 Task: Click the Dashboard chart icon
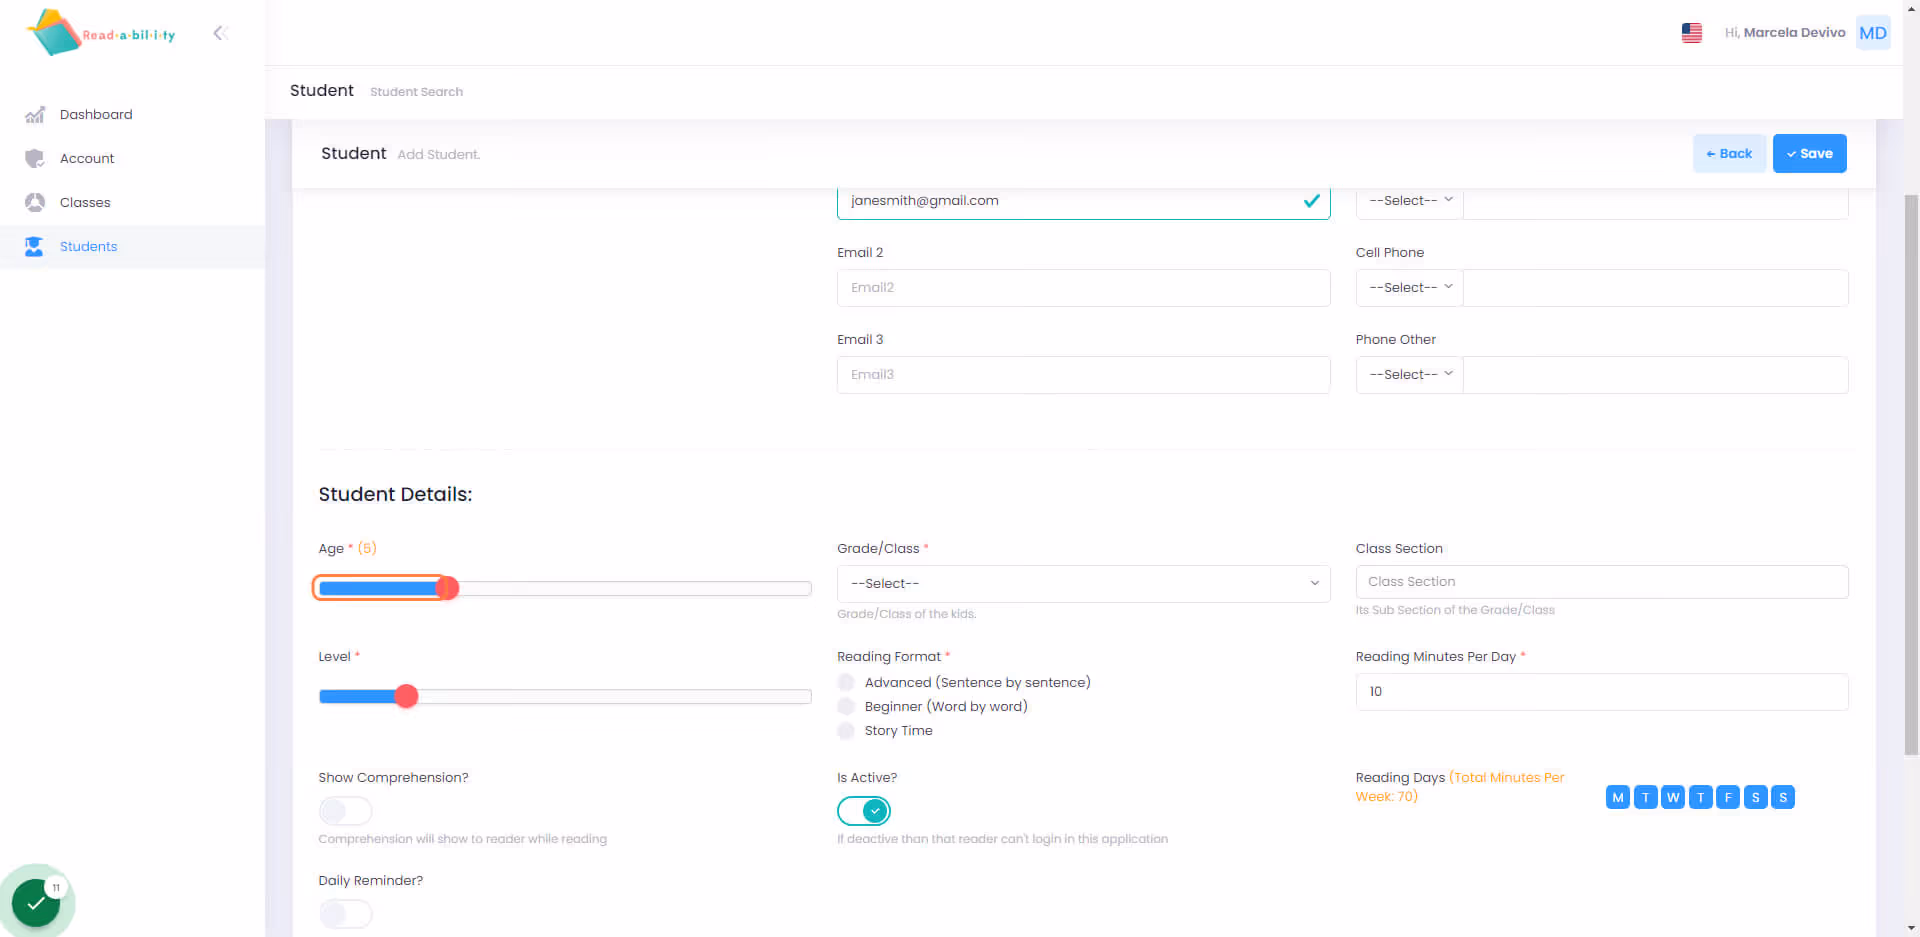tap(35, 114)
